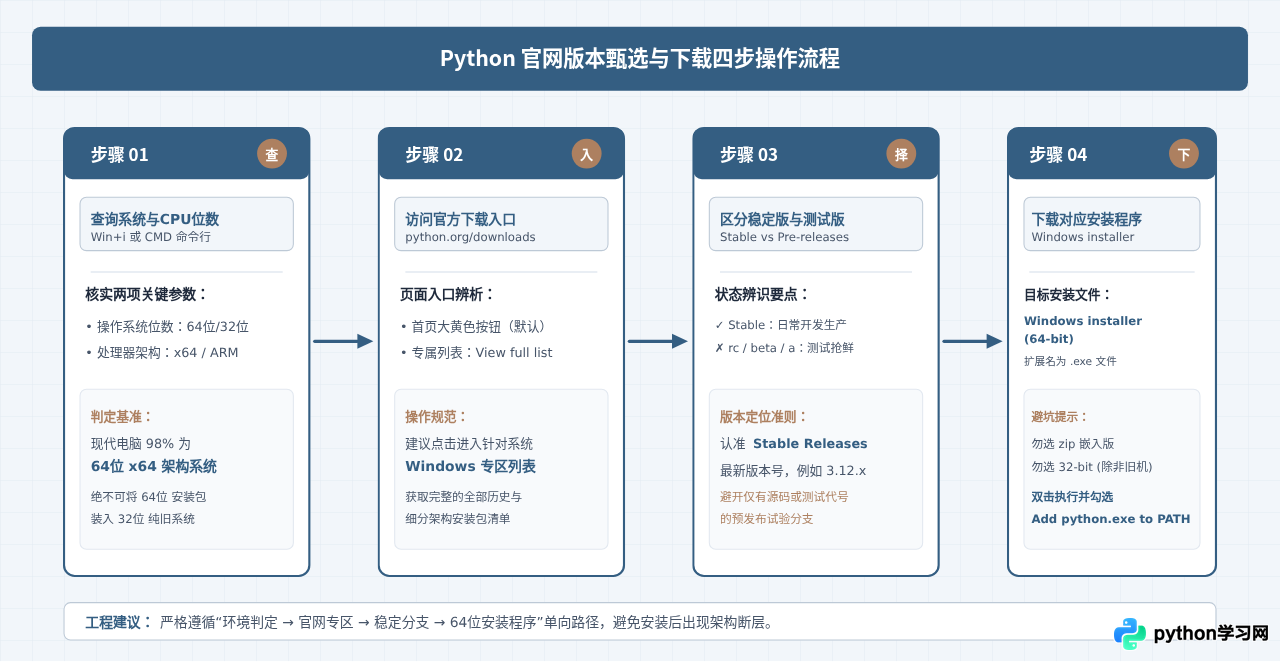Click the round 入 badge in 步骤 02

[587, 154]
